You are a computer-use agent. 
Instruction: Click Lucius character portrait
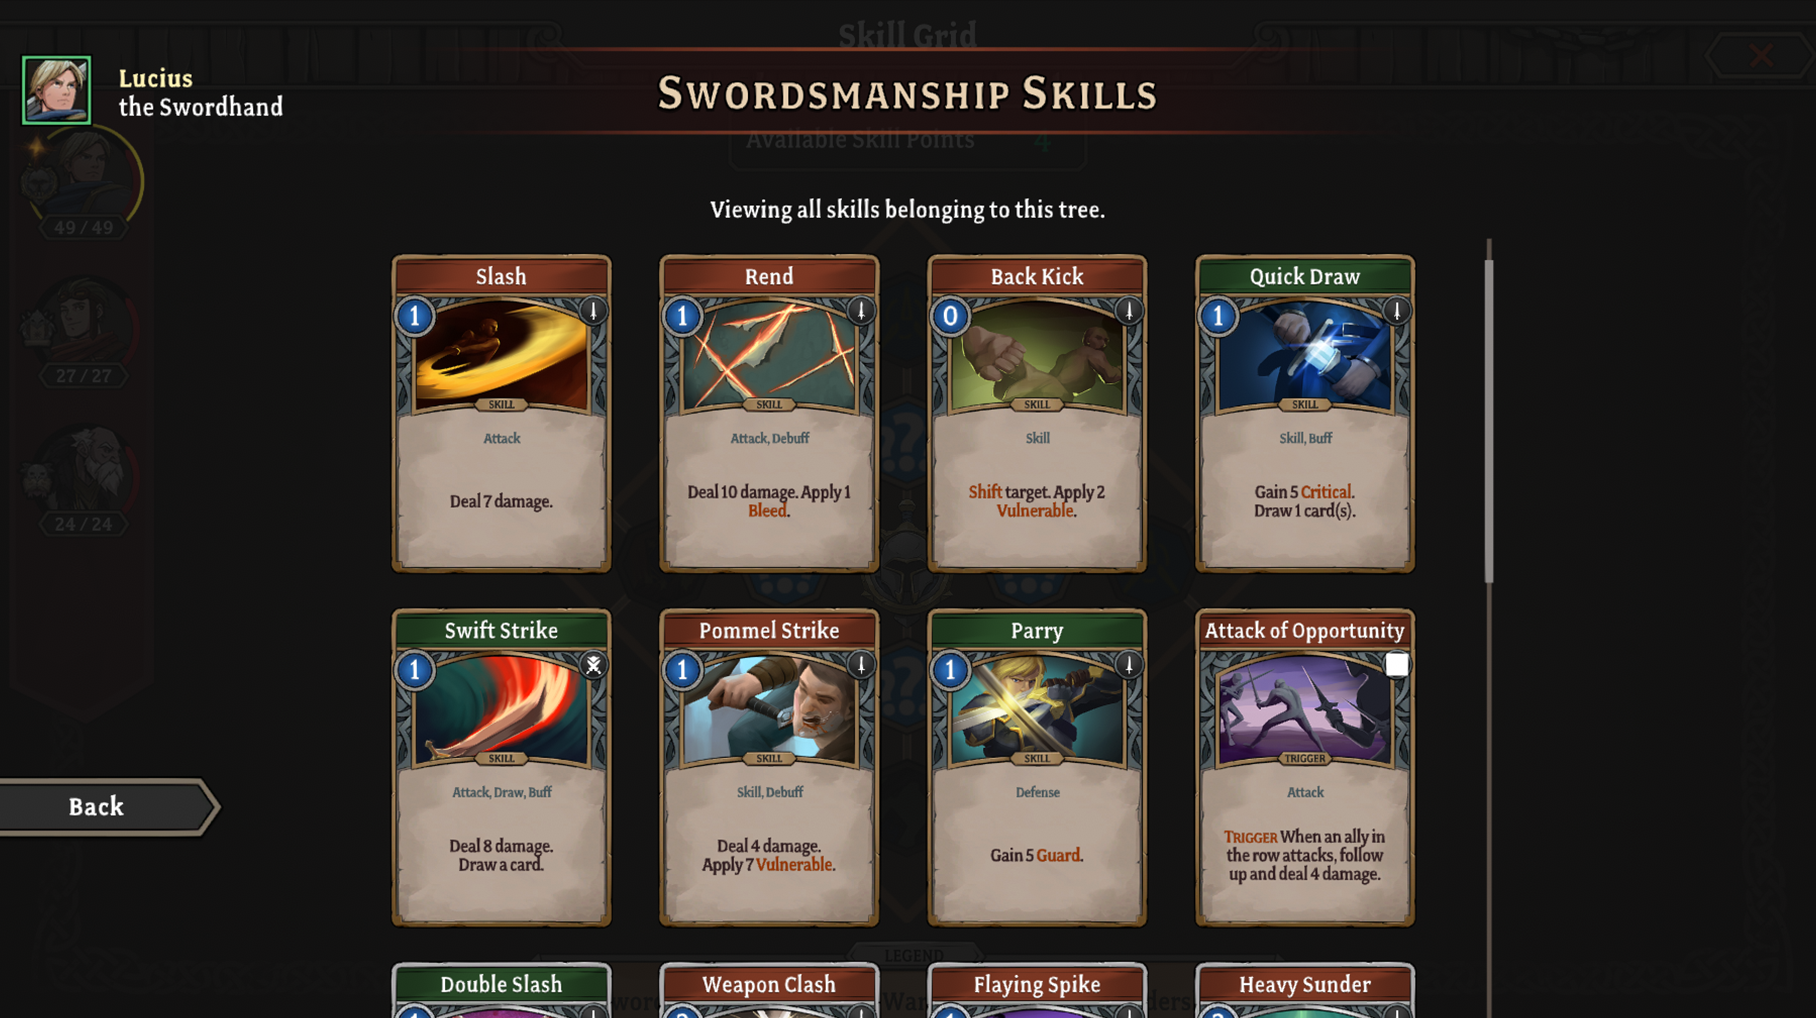(x=57, y=90)
